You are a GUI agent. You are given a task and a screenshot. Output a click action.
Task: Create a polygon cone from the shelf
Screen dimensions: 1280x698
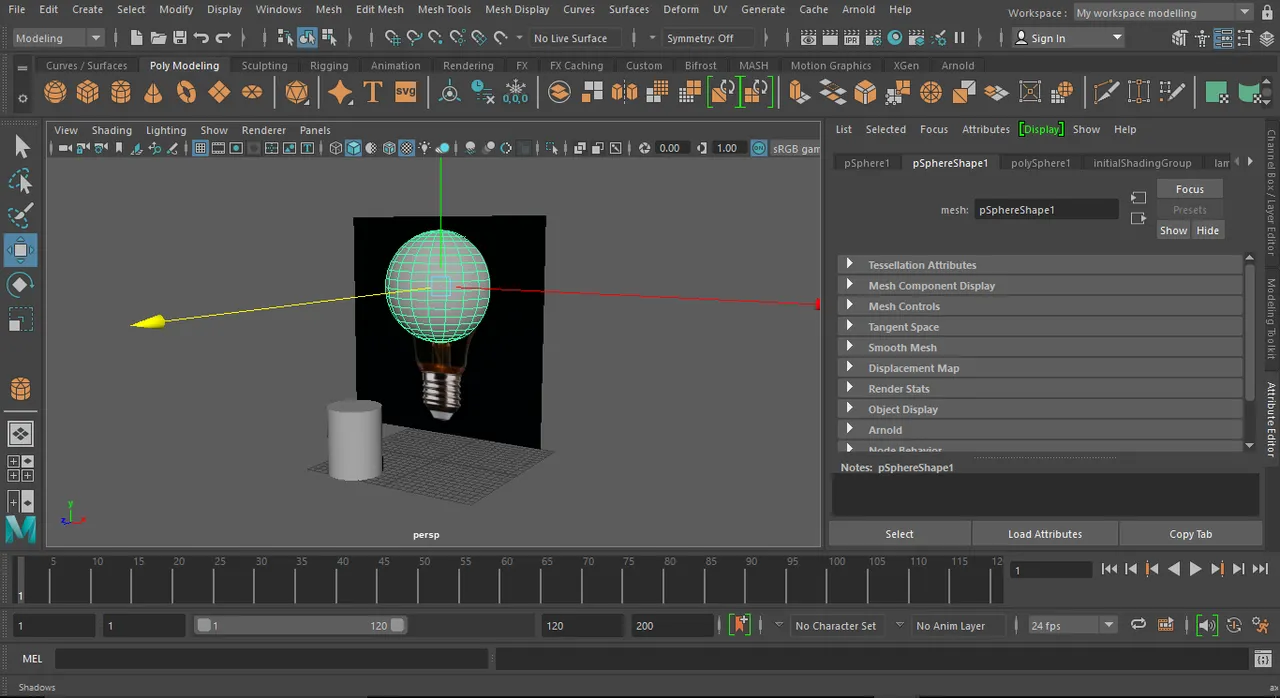pos(153,93)
